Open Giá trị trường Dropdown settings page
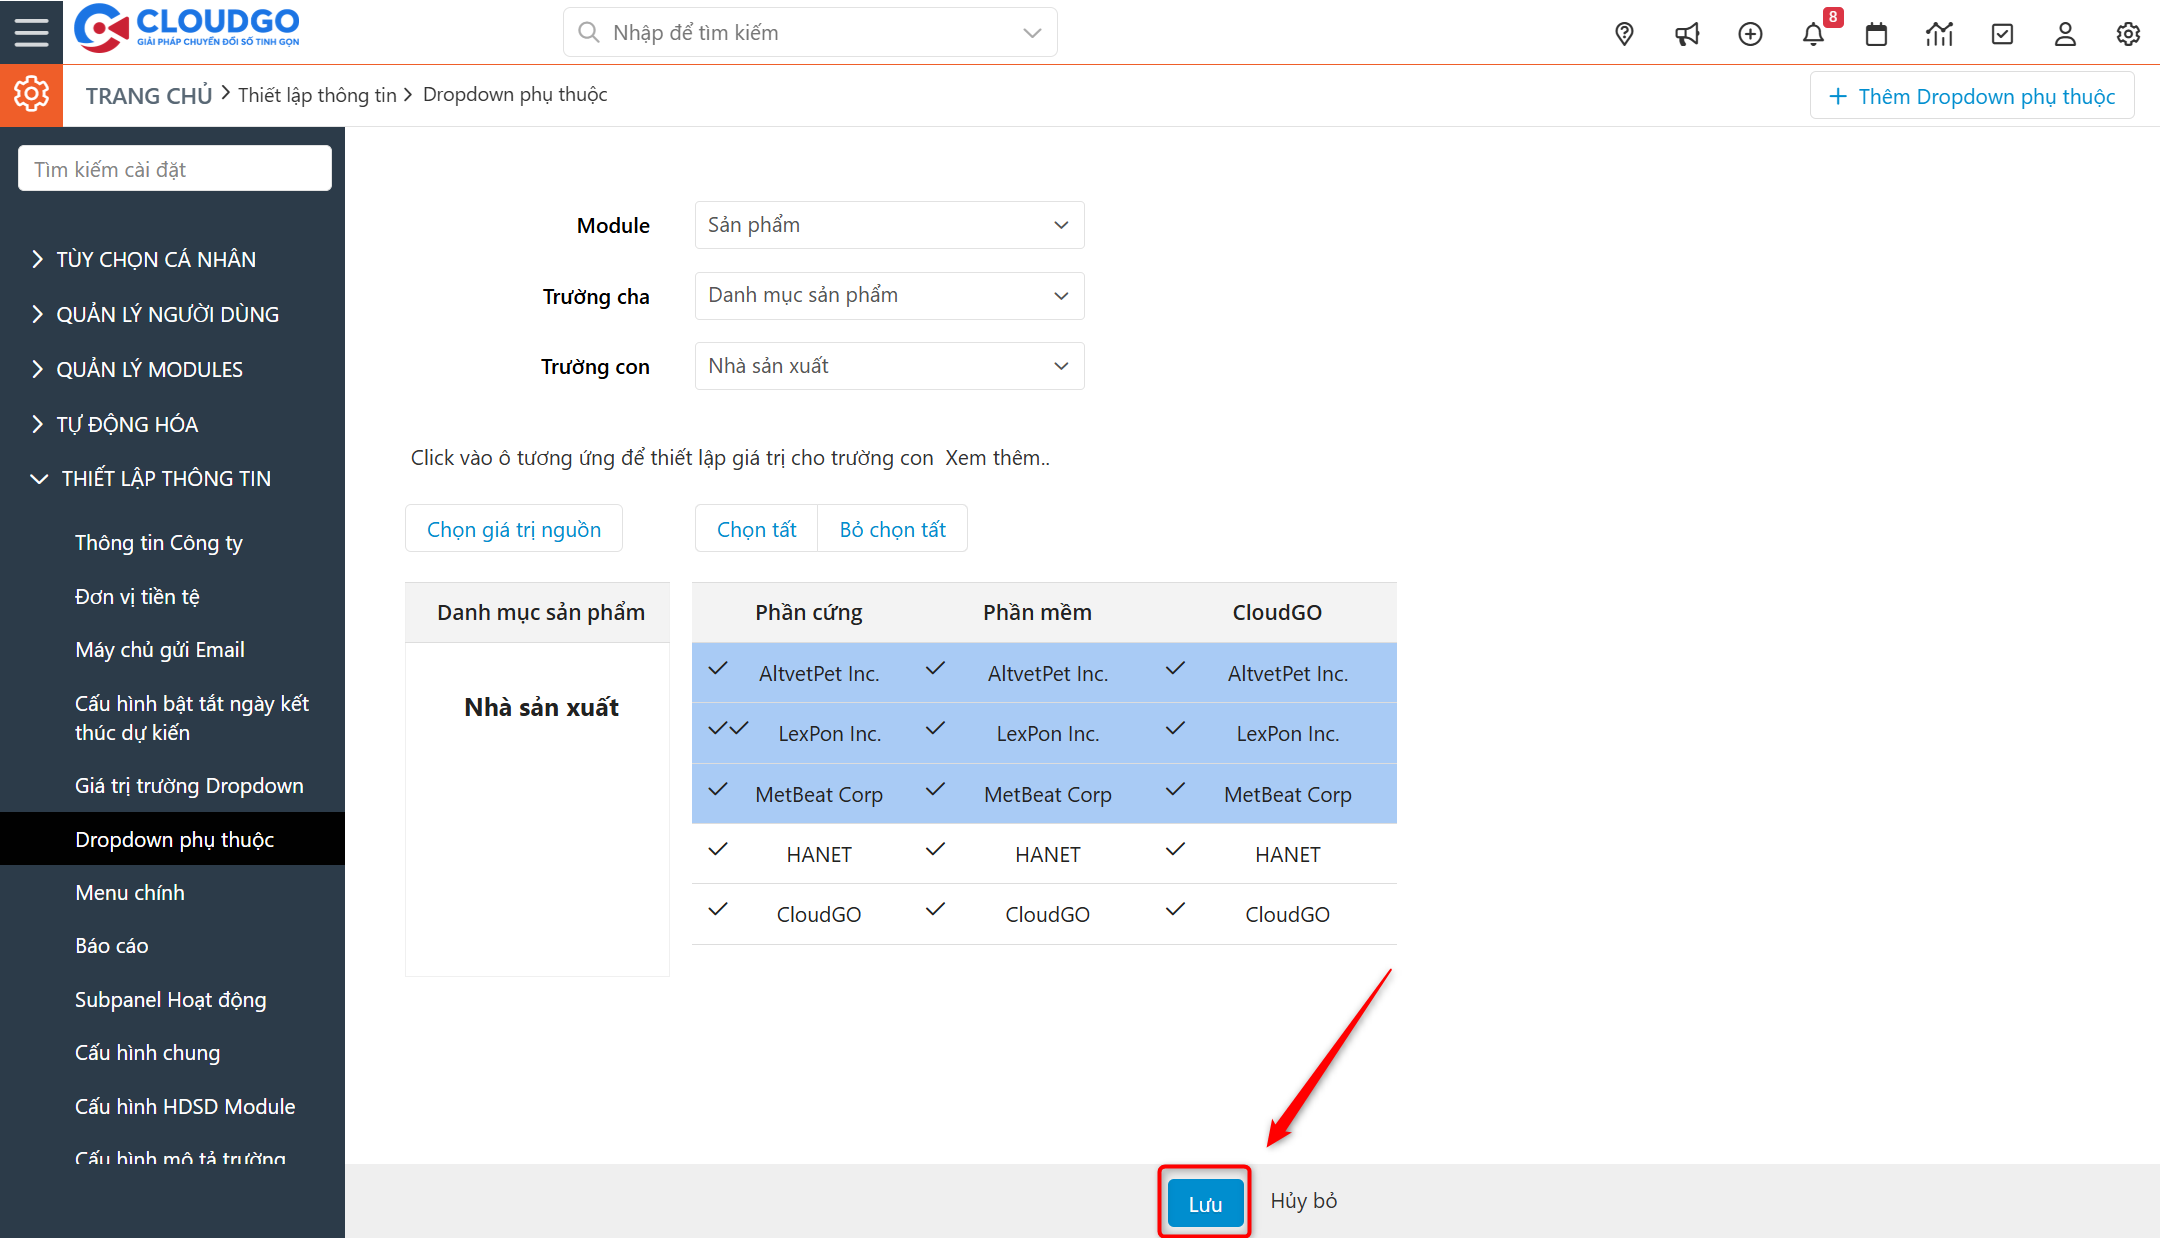Viewport: 2160px width, 1238px height. tap(189, 785)
